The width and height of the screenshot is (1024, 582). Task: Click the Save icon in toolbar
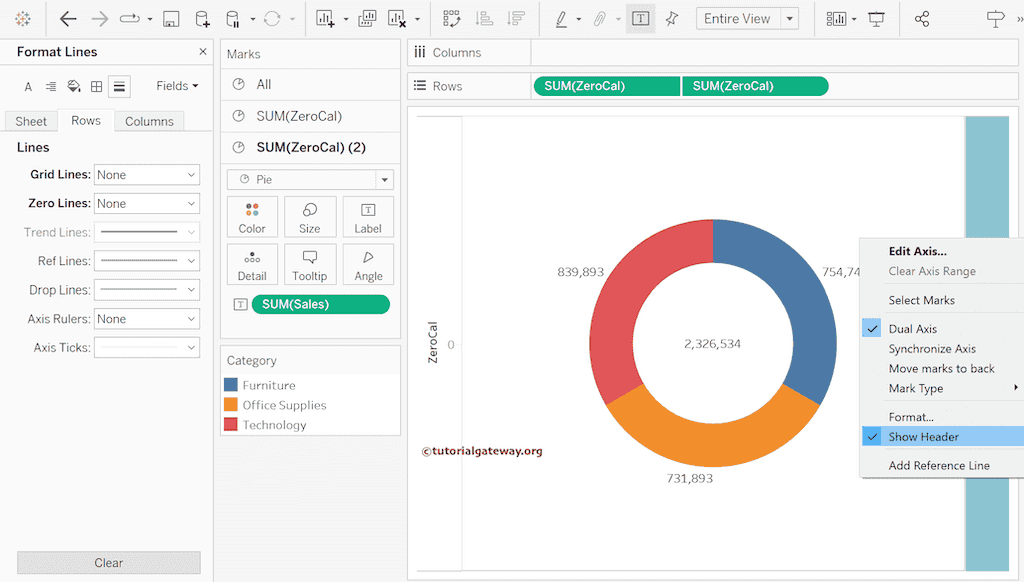pos(171,19)
